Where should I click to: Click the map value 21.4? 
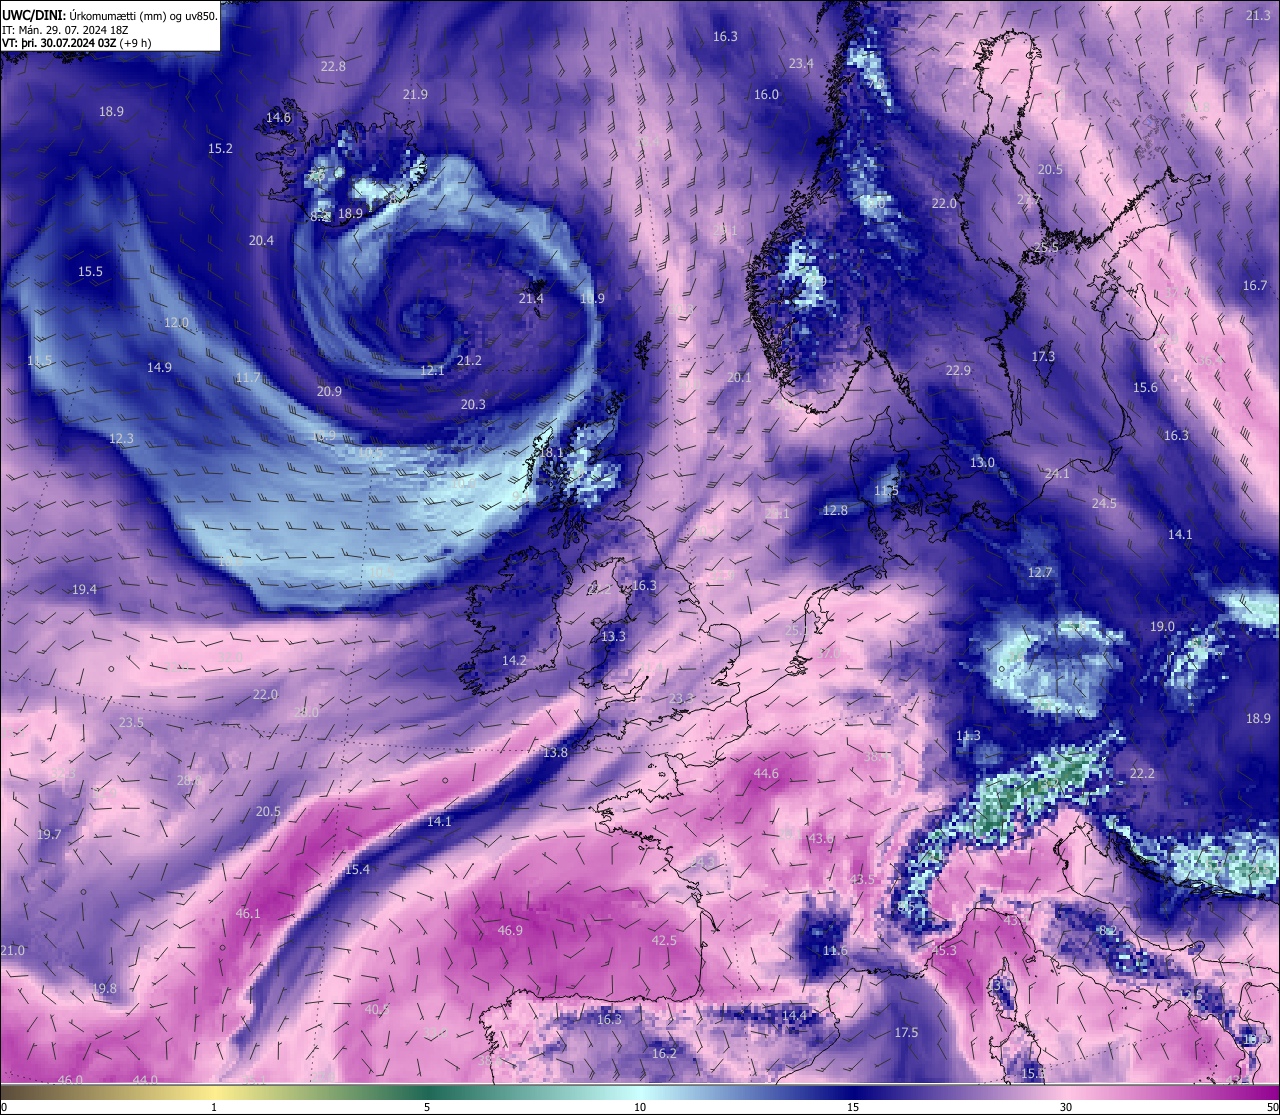(531, 299)
